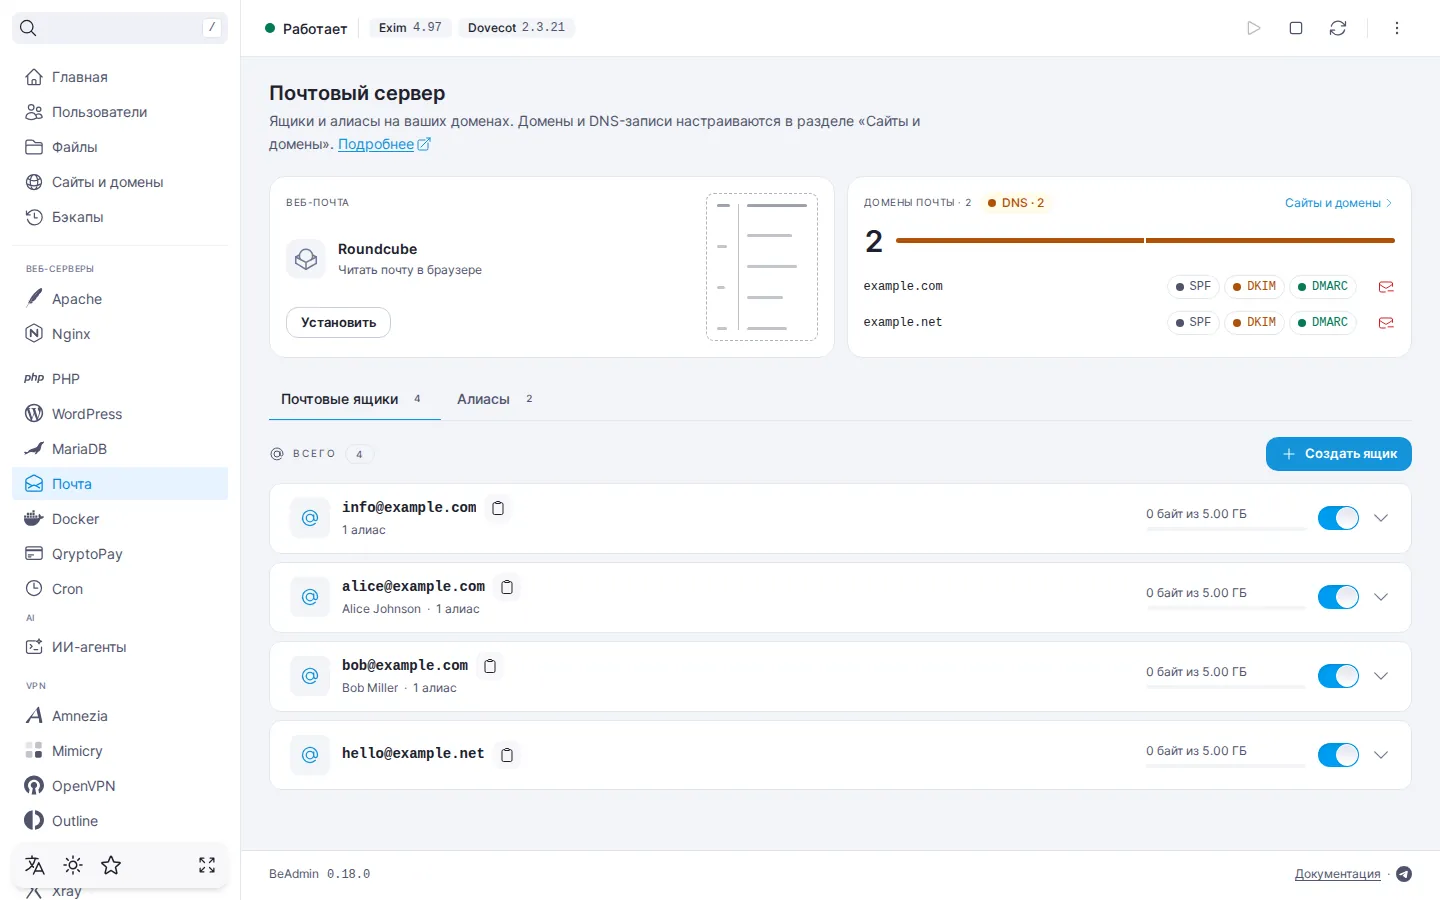
Task: Click the info@example.com storage usage bar
Action: click(1226, 528)
